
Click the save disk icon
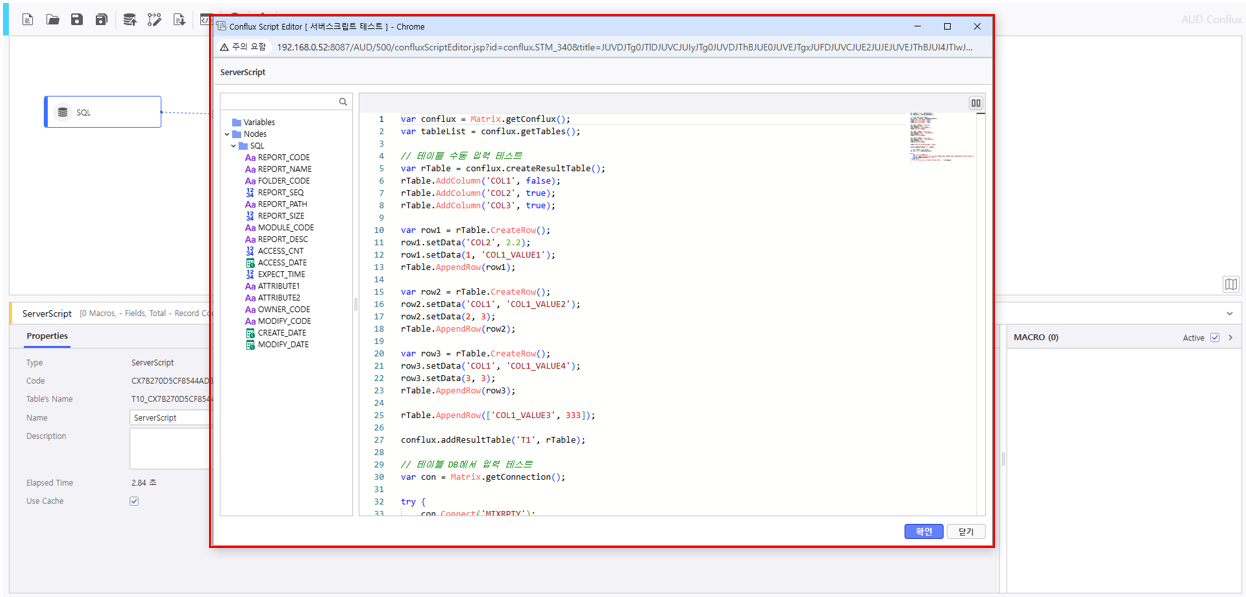point(77,20)
